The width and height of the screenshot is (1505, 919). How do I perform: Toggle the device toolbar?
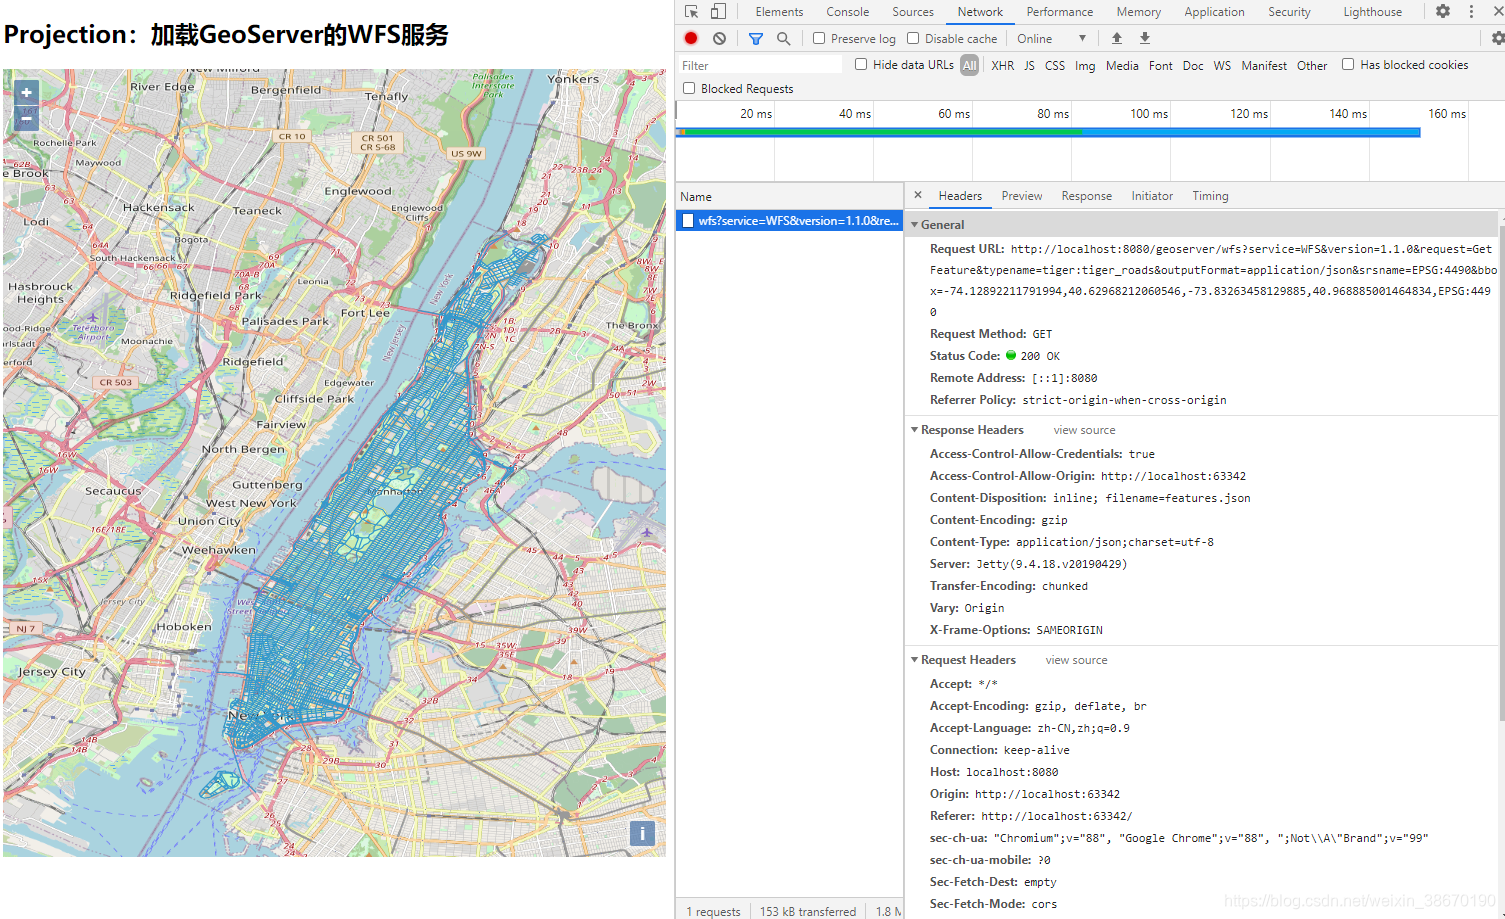click(x=718, y=11)
